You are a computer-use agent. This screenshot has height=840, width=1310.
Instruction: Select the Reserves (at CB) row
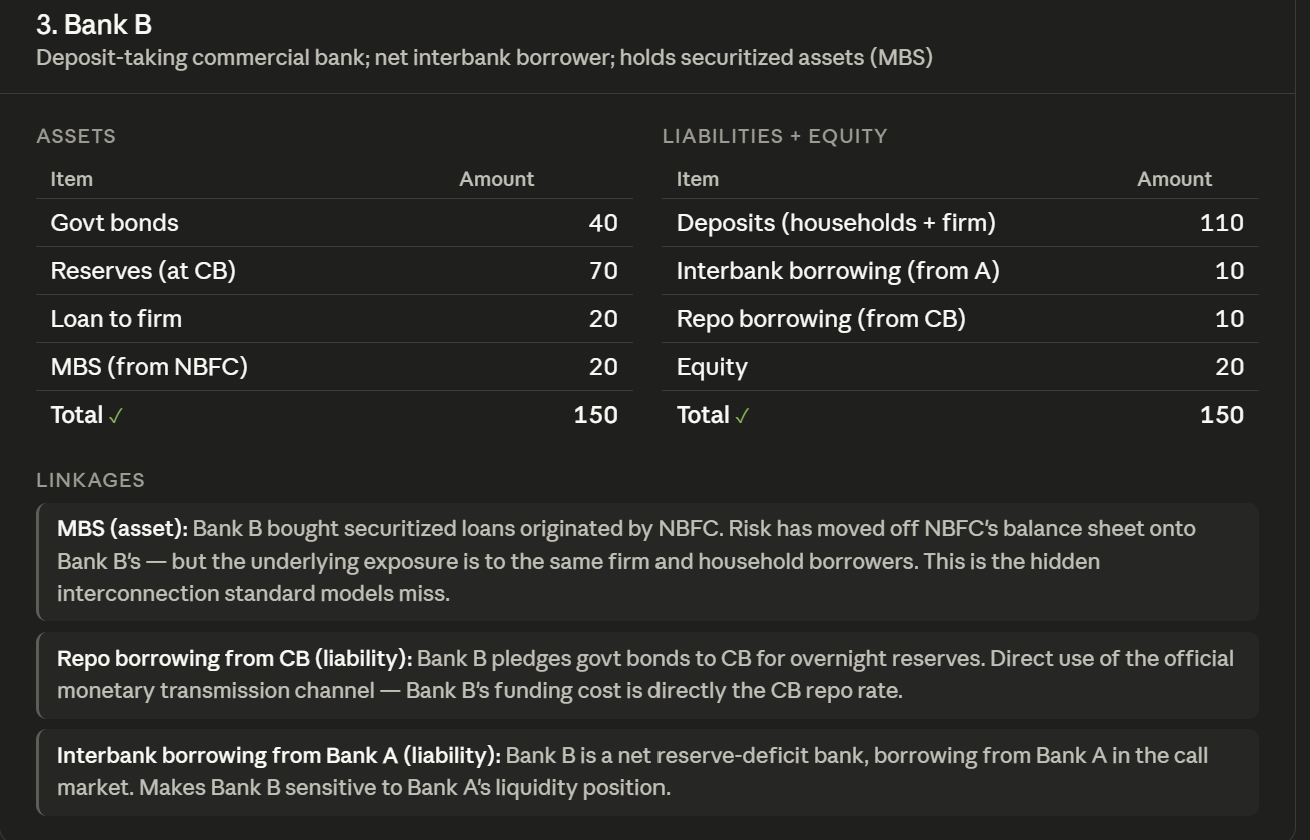pyautogui.click(x=334, y=271)
